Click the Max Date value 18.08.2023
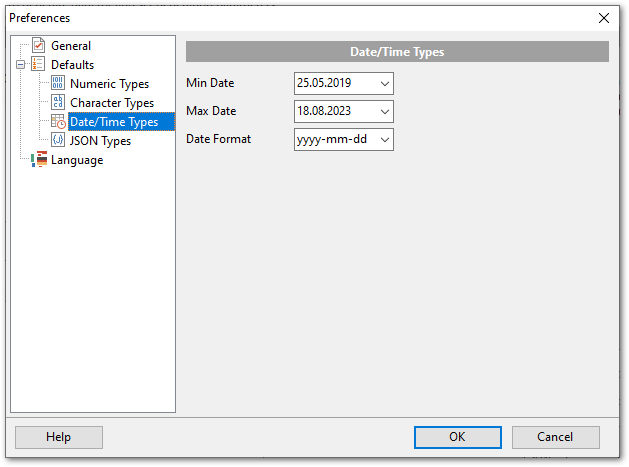This screenshot has height=467, width=629. (324, 111)
